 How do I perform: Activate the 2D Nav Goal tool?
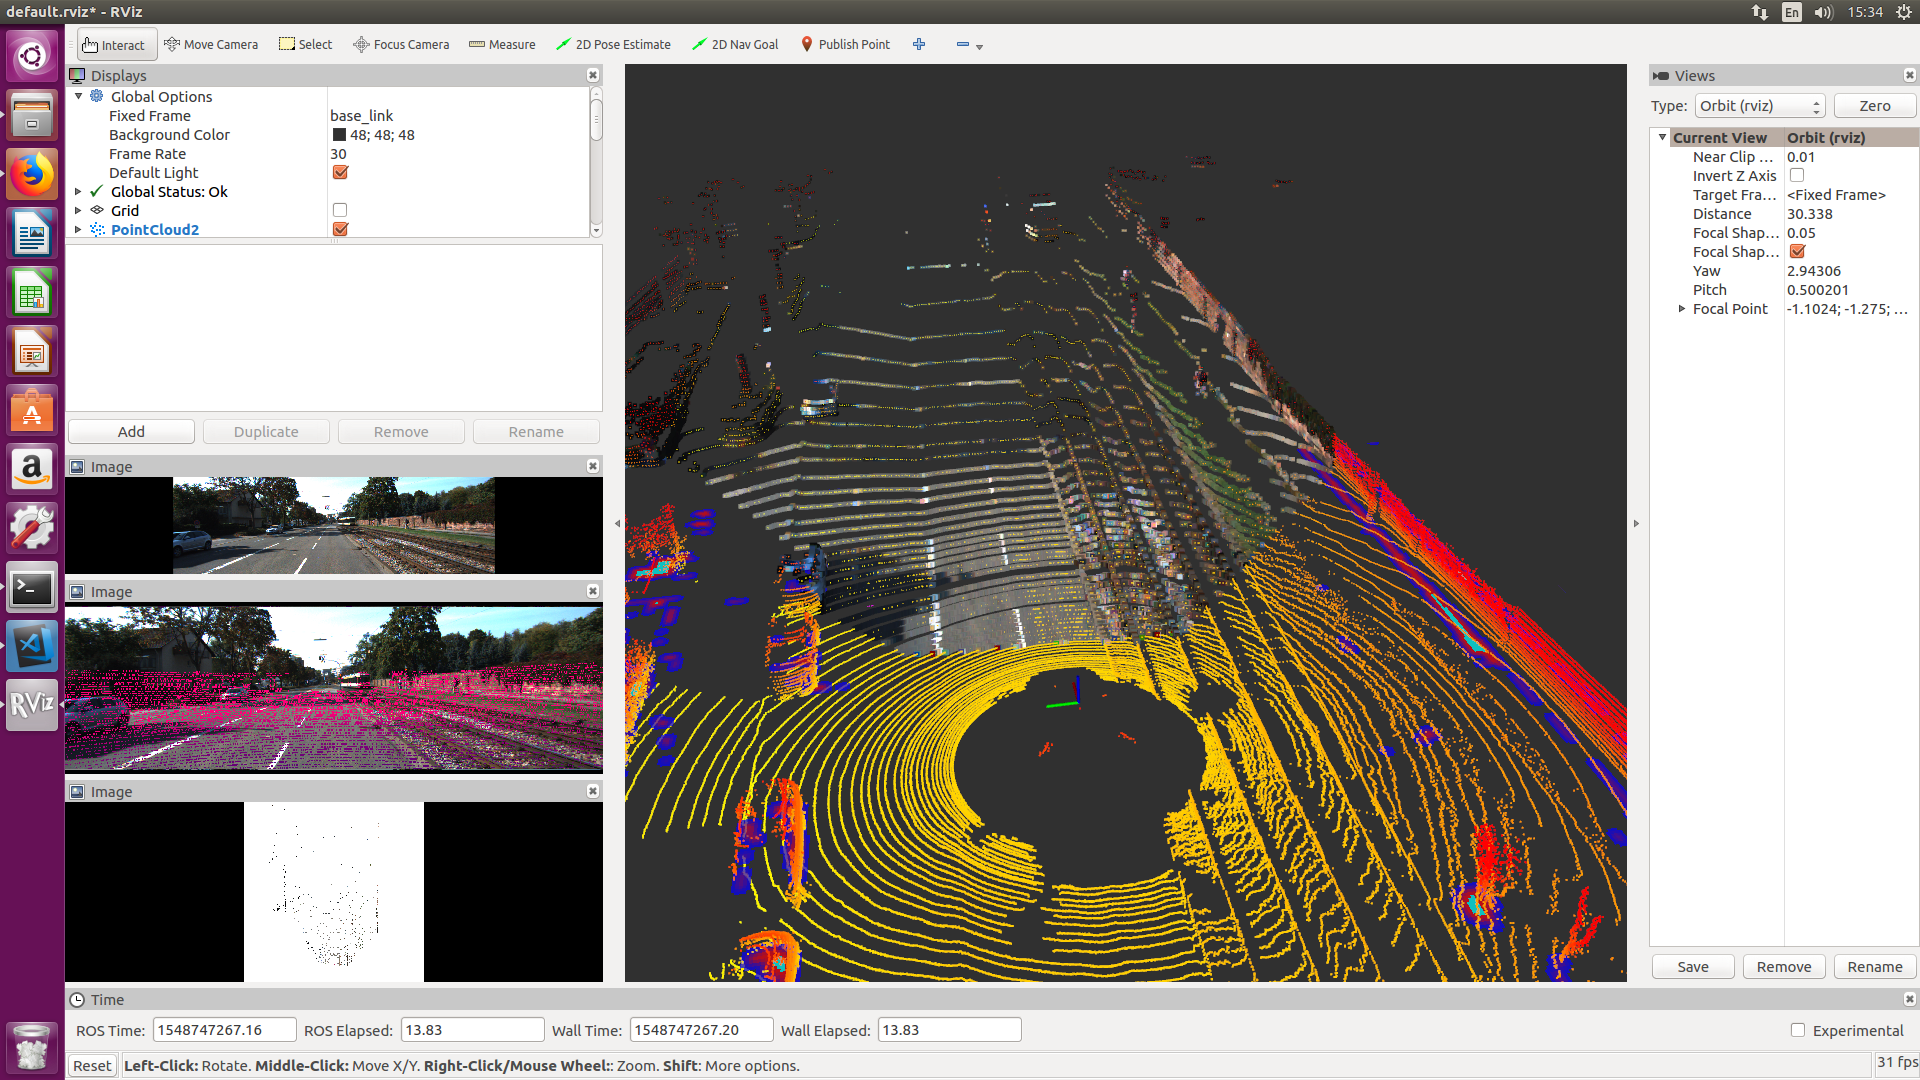click(x=735, y=44)
